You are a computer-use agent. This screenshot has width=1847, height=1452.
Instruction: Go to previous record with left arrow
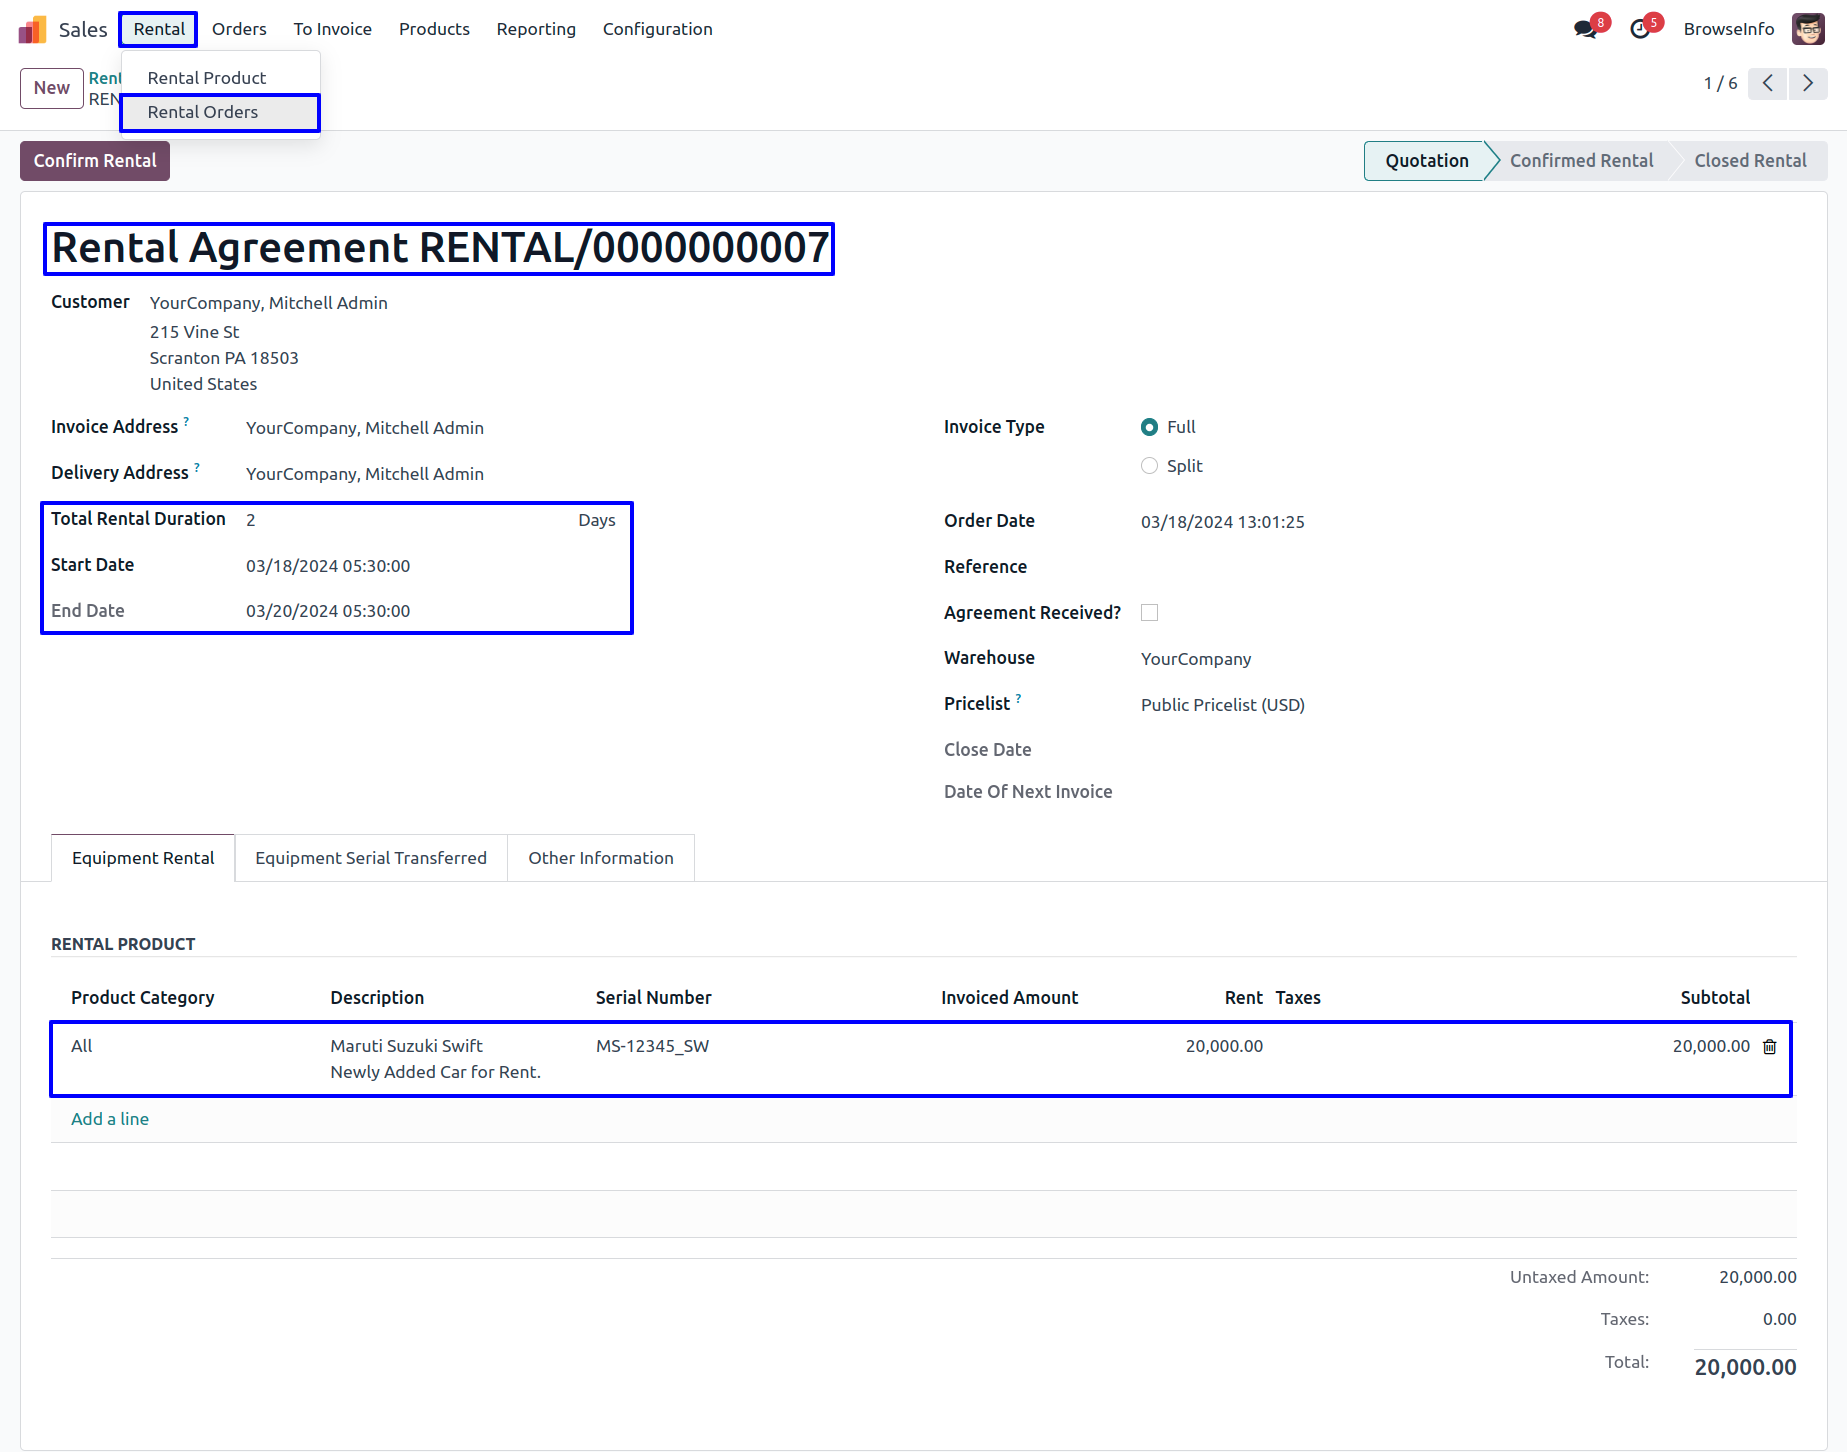tap(1768, 84)
